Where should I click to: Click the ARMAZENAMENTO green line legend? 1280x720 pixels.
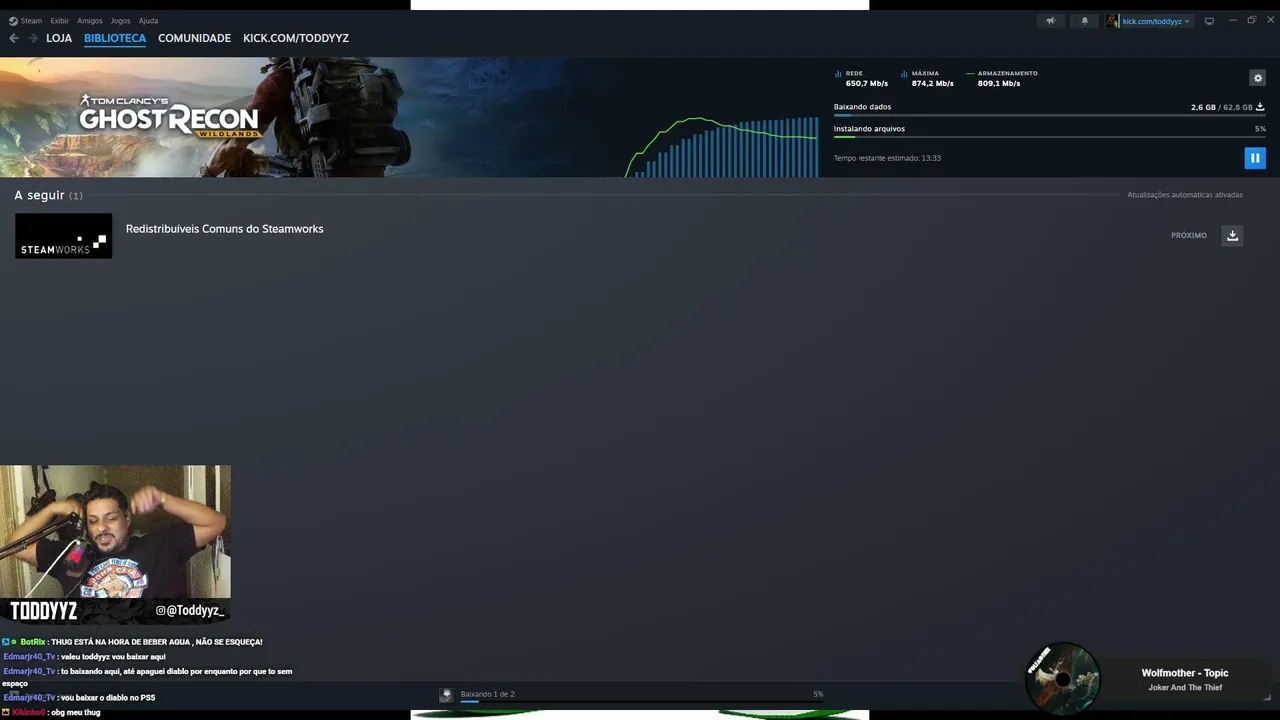970,74
